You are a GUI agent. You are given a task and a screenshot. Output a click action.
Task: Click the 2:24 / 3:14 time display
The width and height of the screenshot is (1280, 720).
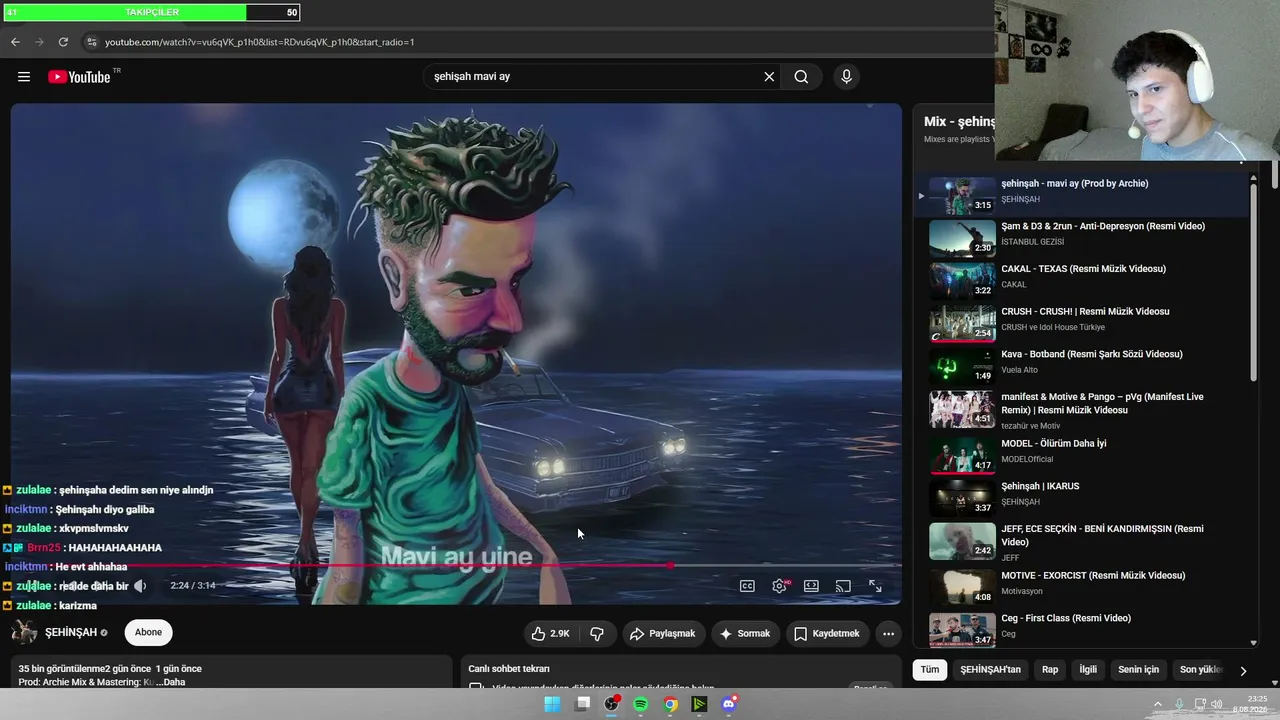(x=193, y=586)
